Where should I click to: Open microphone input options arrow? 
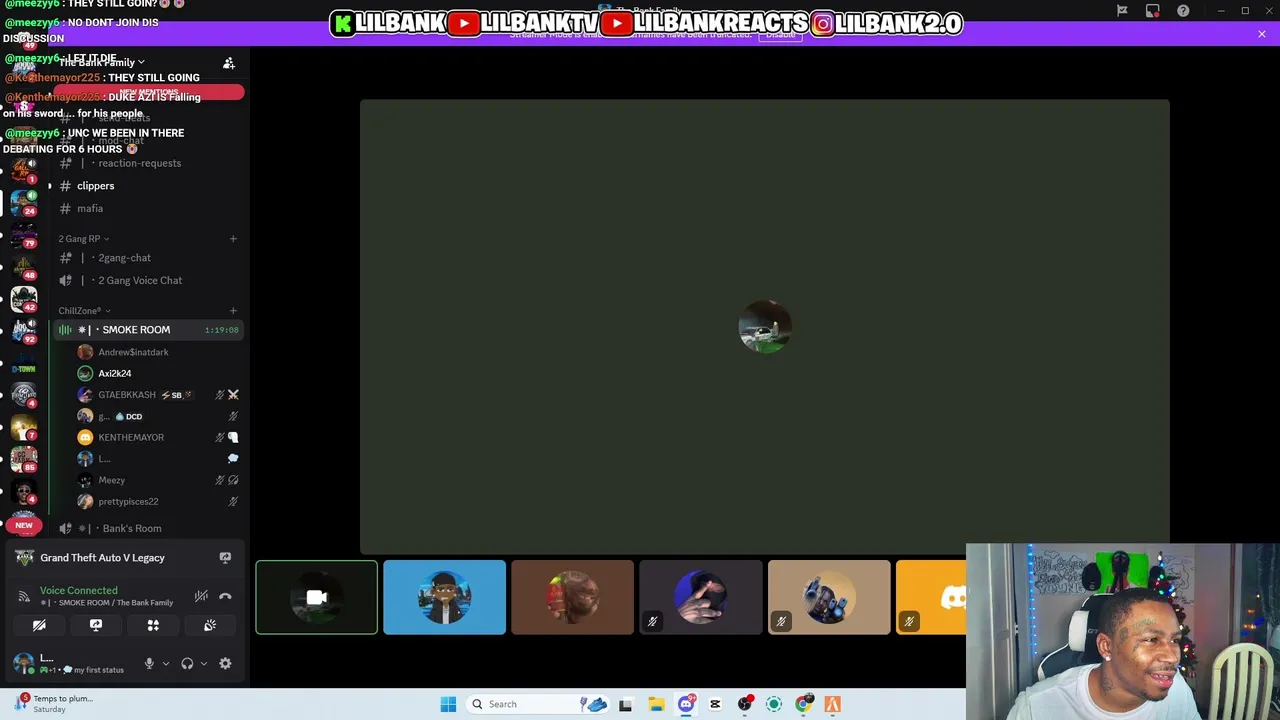[x=166, y=663]
